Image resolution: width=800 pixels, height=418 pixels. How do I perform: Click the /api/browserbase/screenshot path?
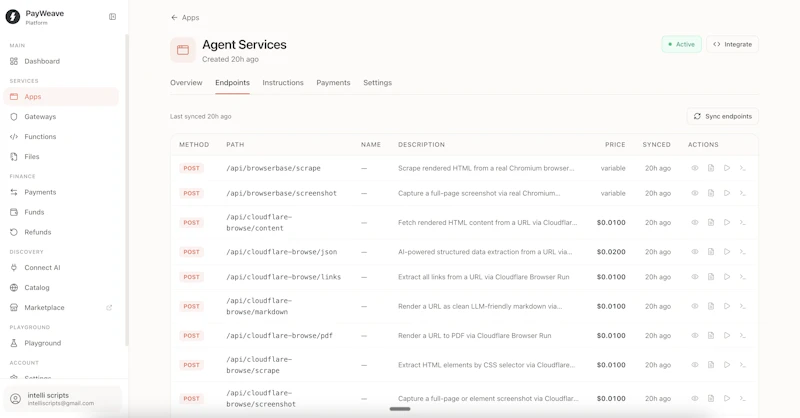[x=282, y=193]
